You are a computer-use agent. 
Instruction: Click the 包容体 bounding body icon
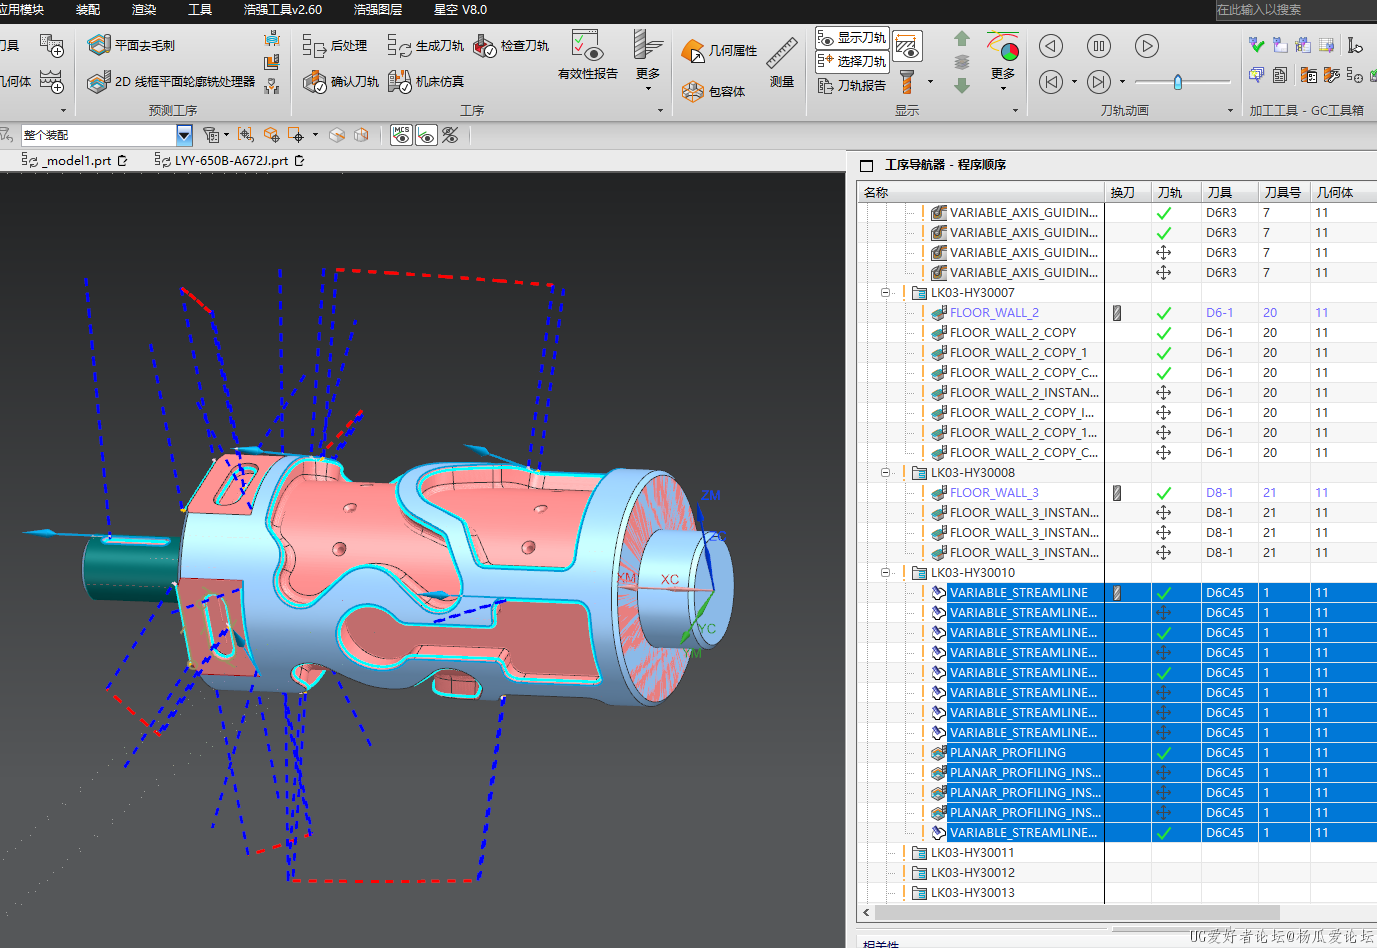pyautogui.click(x=693, y=91)
